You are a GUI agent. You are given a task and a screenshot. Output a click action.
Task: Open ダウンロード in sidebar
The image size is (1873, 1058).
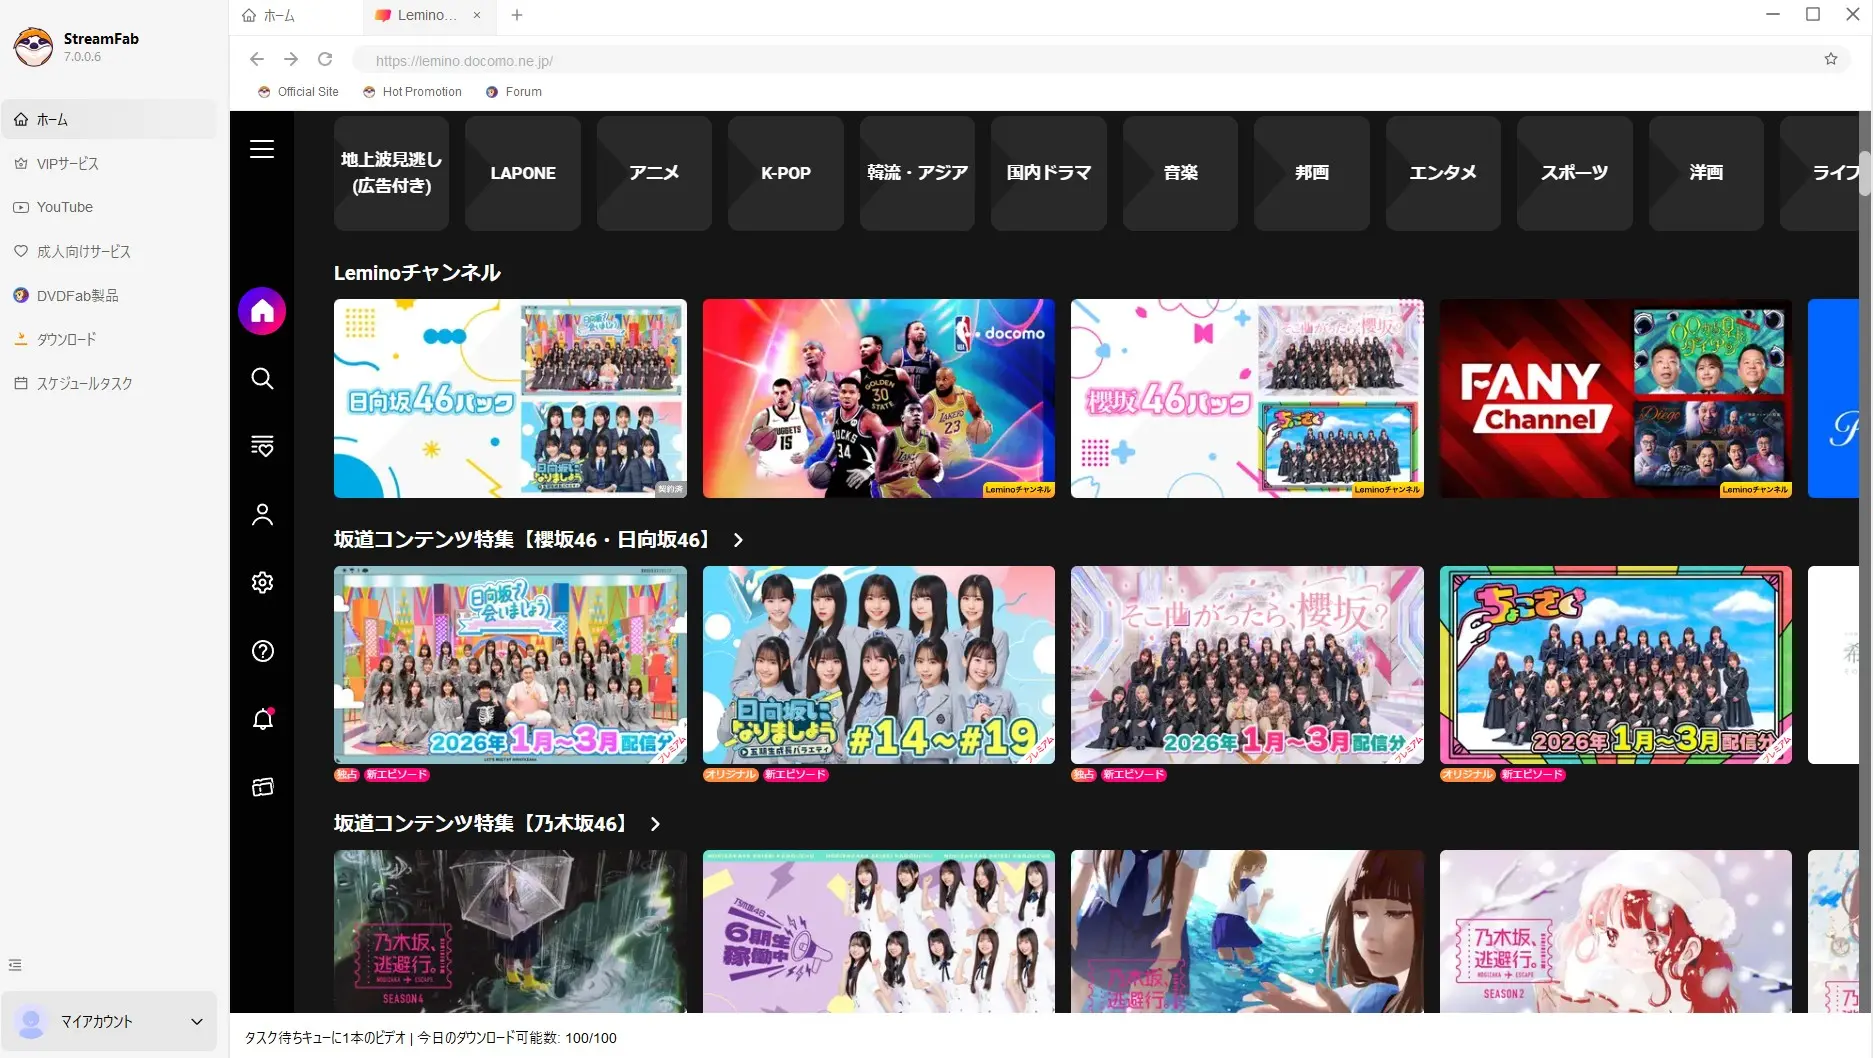click(x=109, y=339)
